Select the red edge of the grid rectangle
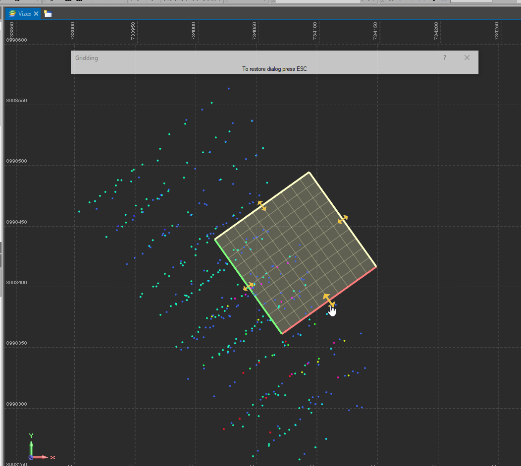This screenshot has height=466, width=521. click(329, 300)
